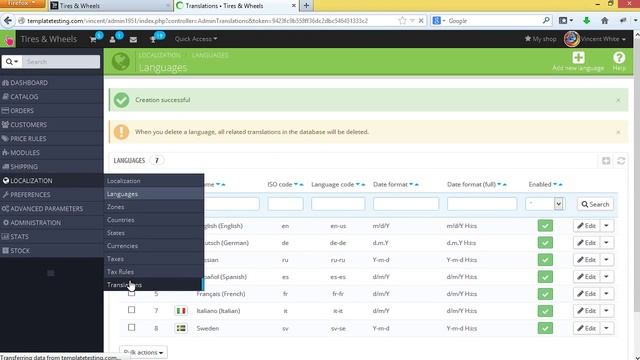This screenshot has width=640, height=360.
Task: Toggle enabled status for Español
Action: coord(545,277)
